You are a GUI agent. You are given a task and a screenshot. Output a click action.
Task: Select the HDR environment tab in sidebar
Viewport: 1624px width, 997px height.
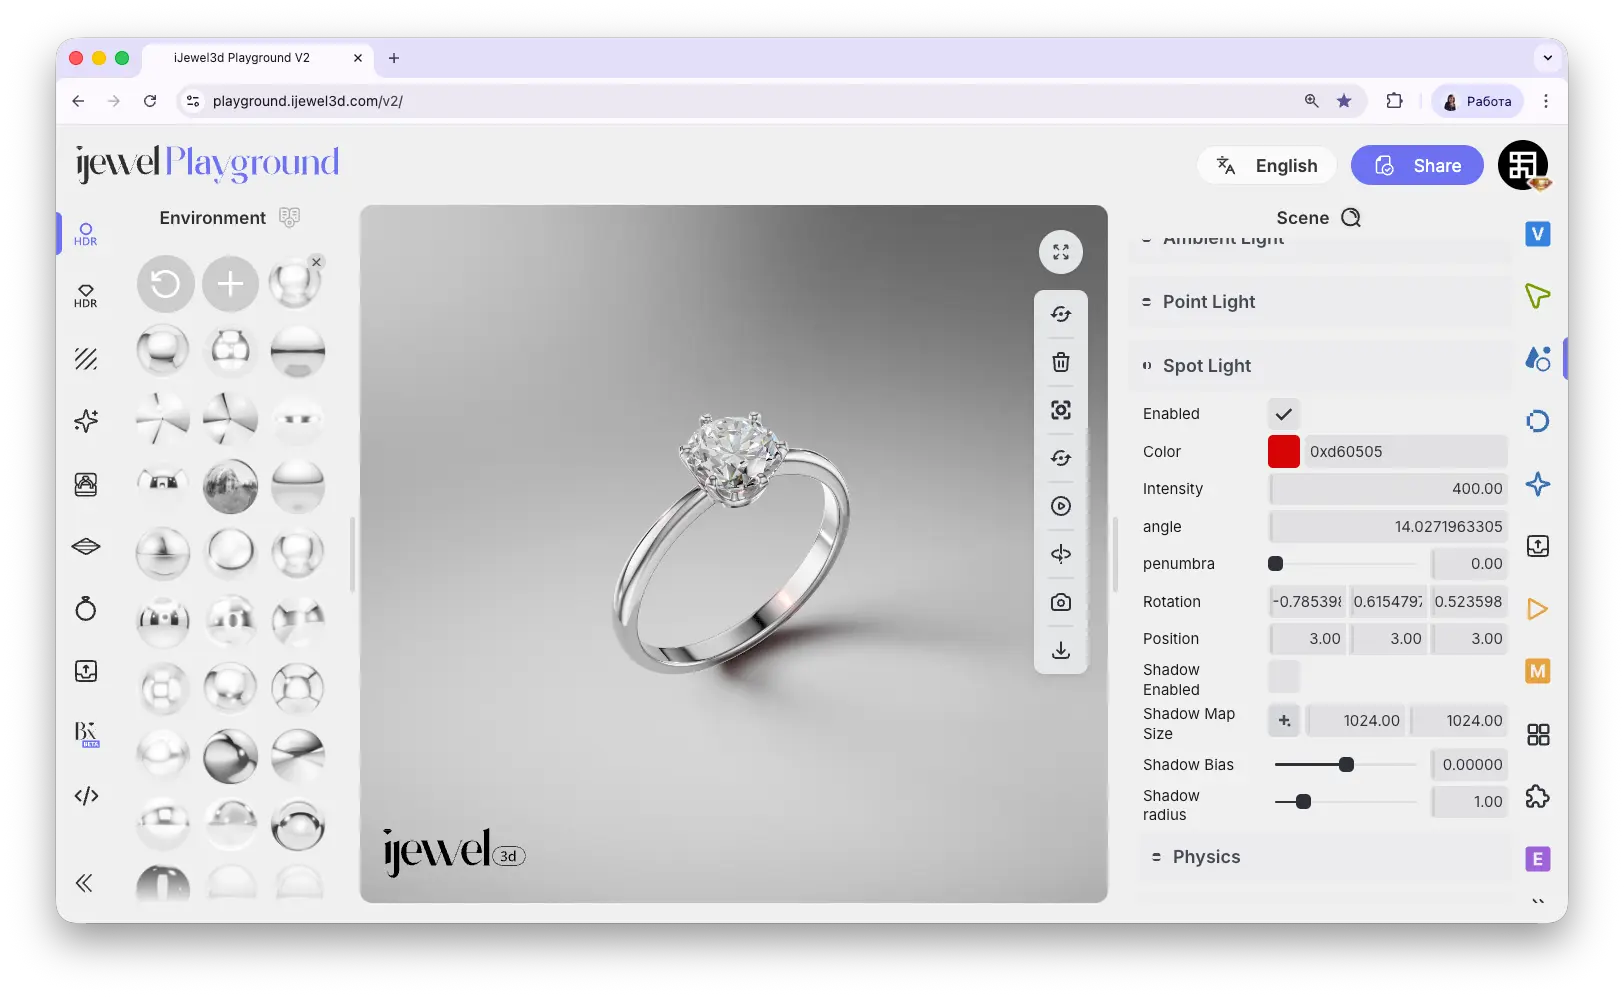coord(86,234)
